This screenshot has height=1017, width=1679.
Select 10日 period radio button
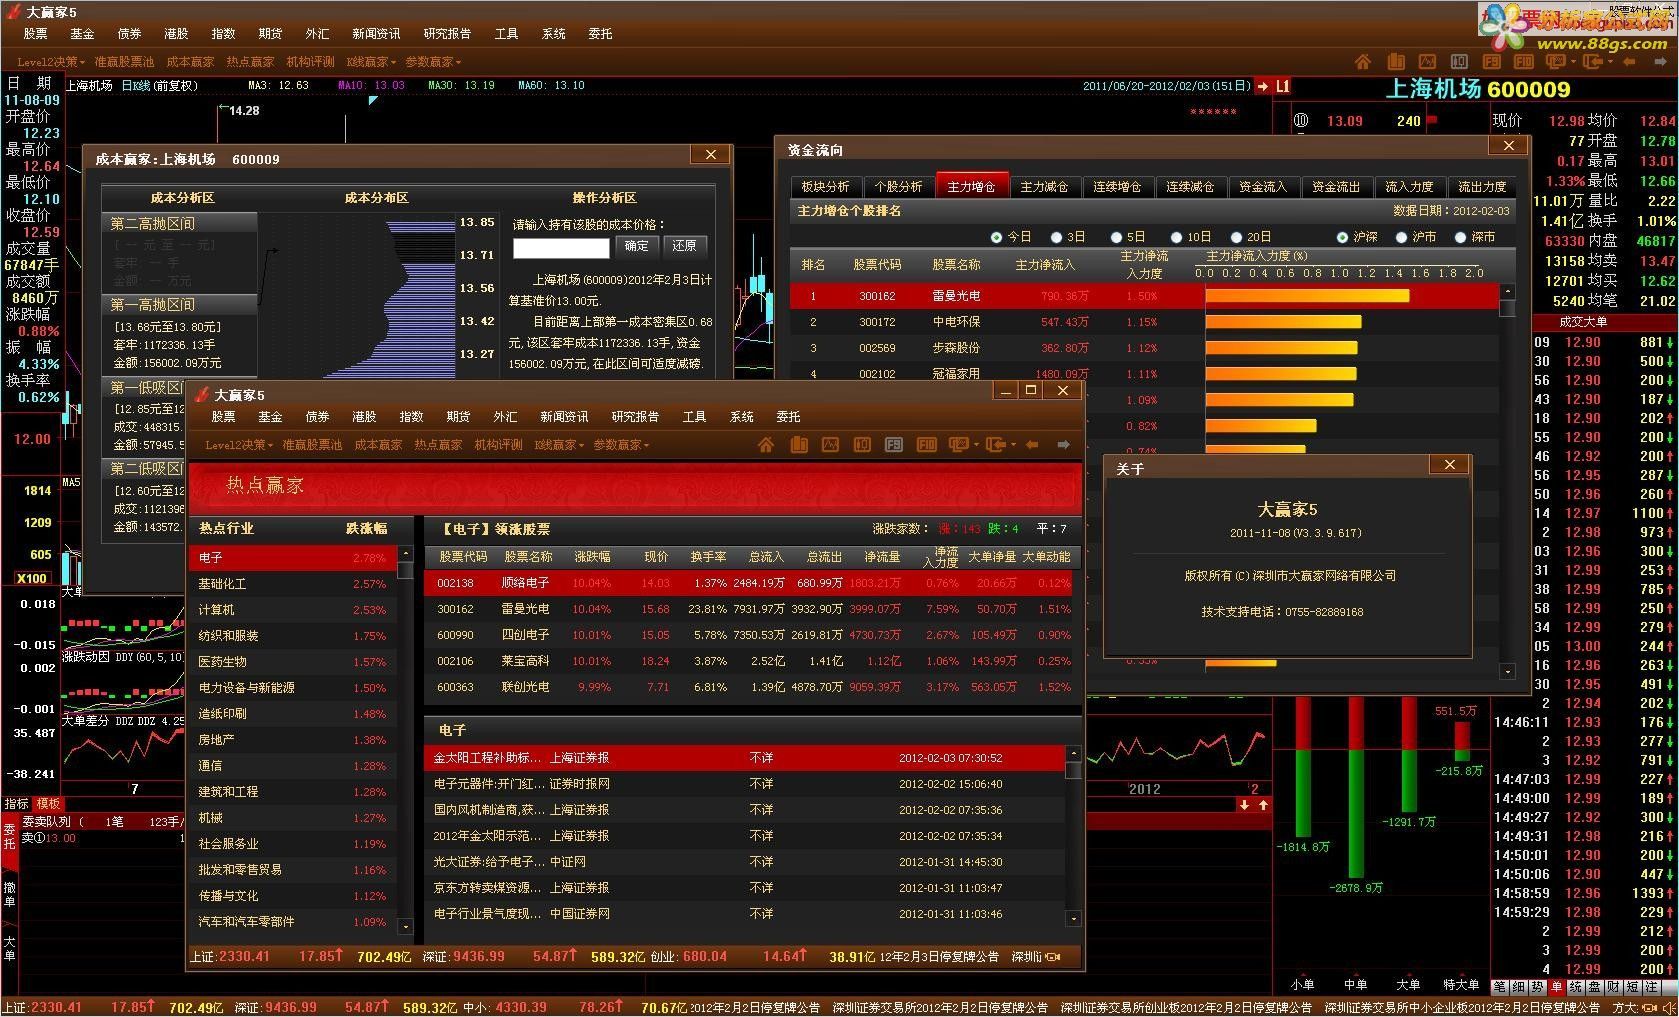(1176, 237)
